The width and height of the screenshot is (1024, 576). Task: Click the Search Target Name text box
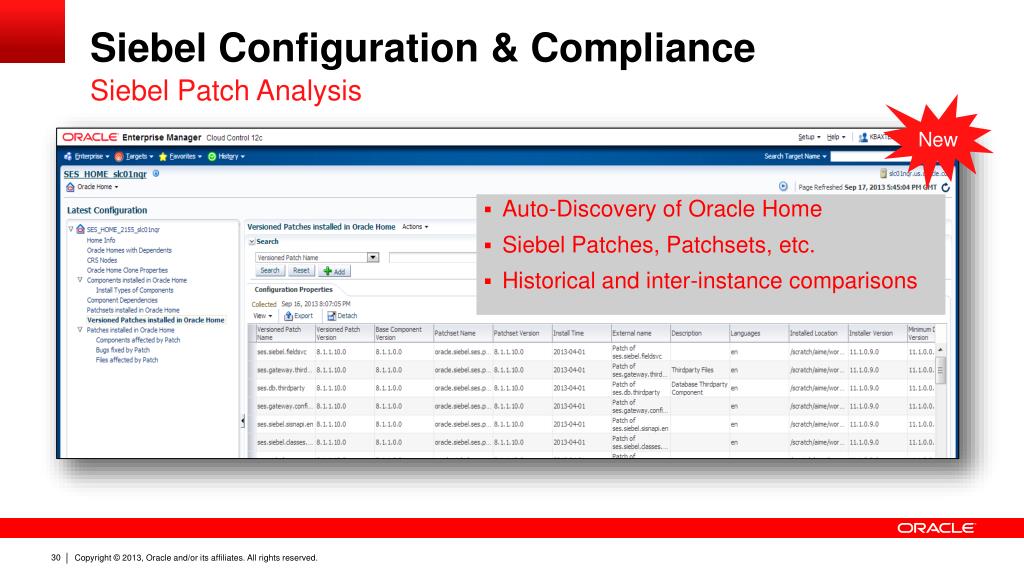click(859, 157)
